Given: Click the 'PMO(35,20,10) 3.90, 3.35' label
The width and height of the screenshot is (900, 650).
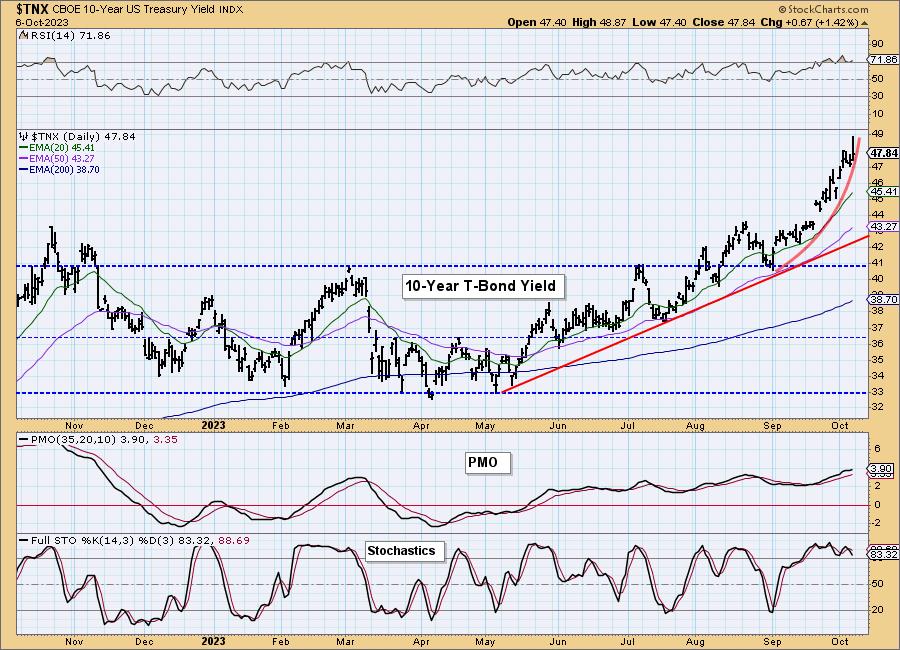Looking at the screenshot, I should coord(104,439).
